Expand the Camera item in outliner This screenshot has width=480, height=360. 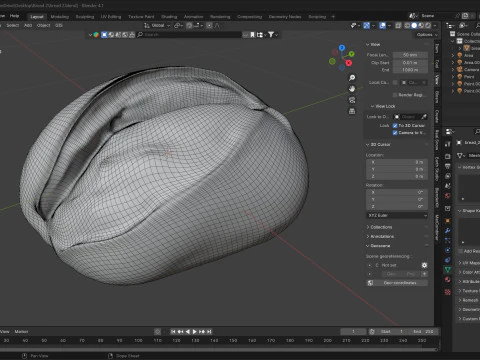tap(453, 69)
